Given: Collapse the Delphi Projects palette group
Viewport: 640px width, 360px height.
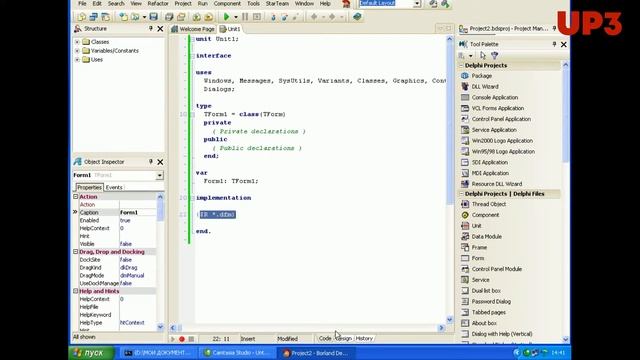Looking at the screenshot, I should click(x=462, y=65).
